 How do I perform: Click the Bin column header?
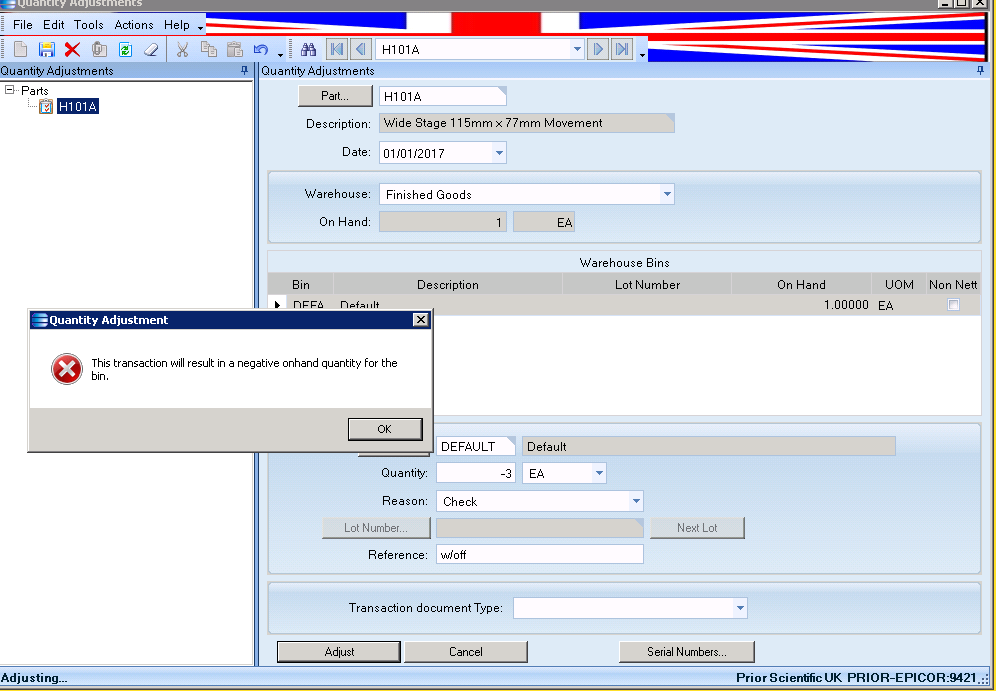coord(300,285)
